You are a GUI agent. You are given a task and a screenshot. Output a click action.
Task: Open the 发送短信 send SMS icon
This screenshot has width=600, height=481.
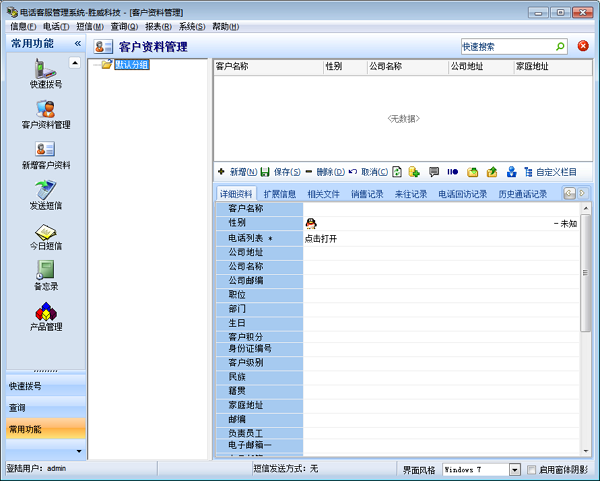pyautogui.click(x=46, y=195)
